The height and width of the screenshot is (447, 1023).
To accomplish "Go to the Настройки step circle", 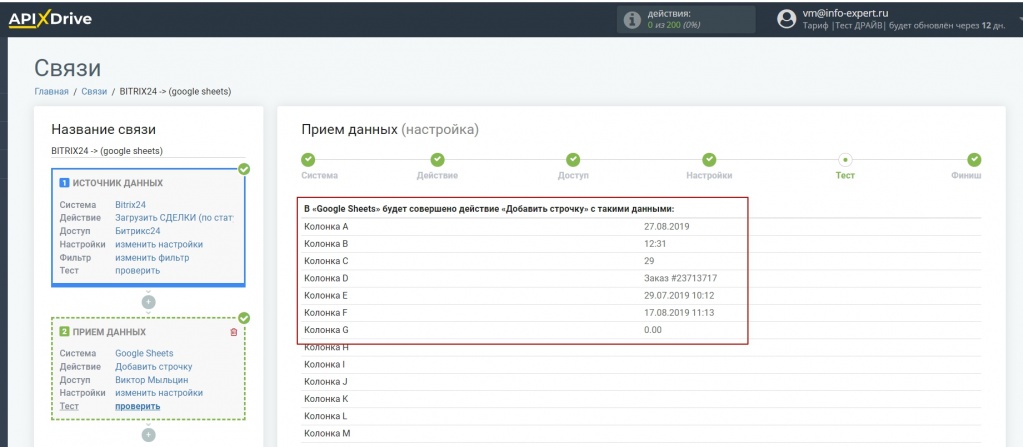I will pyautogui.click(x=709, y=160).
